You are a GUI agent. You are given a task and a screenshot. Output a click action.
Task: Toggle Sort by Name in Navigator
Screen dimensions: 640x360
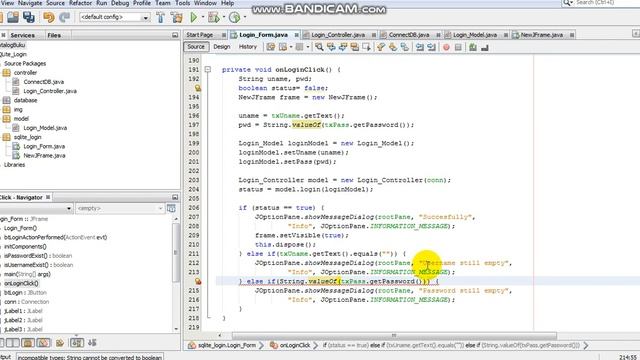coord(77,343)
